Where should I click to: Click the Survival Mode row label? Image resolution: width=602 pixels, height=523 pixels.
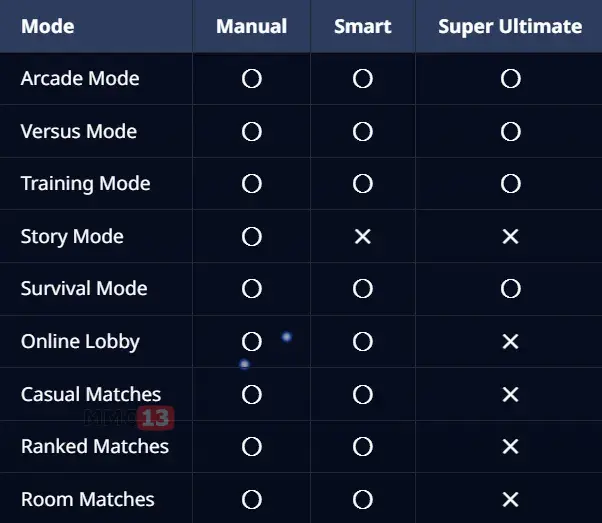pyautogui.click(x=84, y=289)
